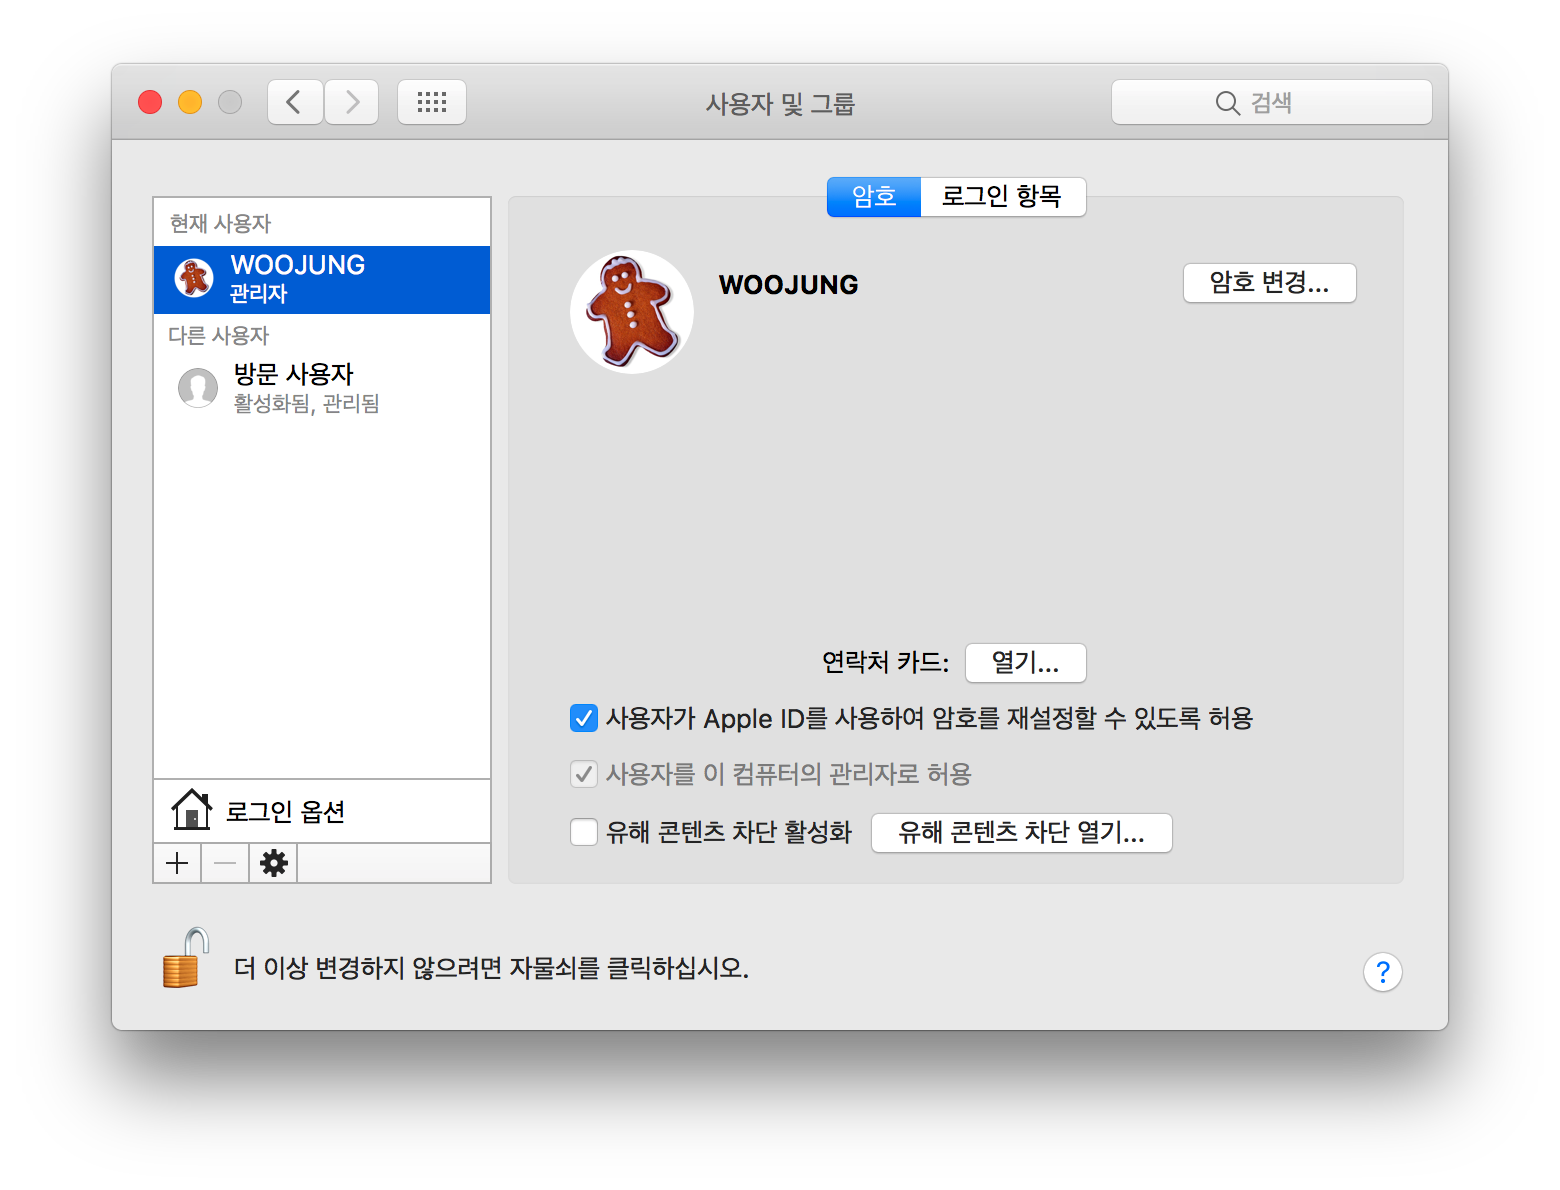The image size is (1560, 1190).
Task: Click the forward navigation arrow
Action: coord(351,101)
